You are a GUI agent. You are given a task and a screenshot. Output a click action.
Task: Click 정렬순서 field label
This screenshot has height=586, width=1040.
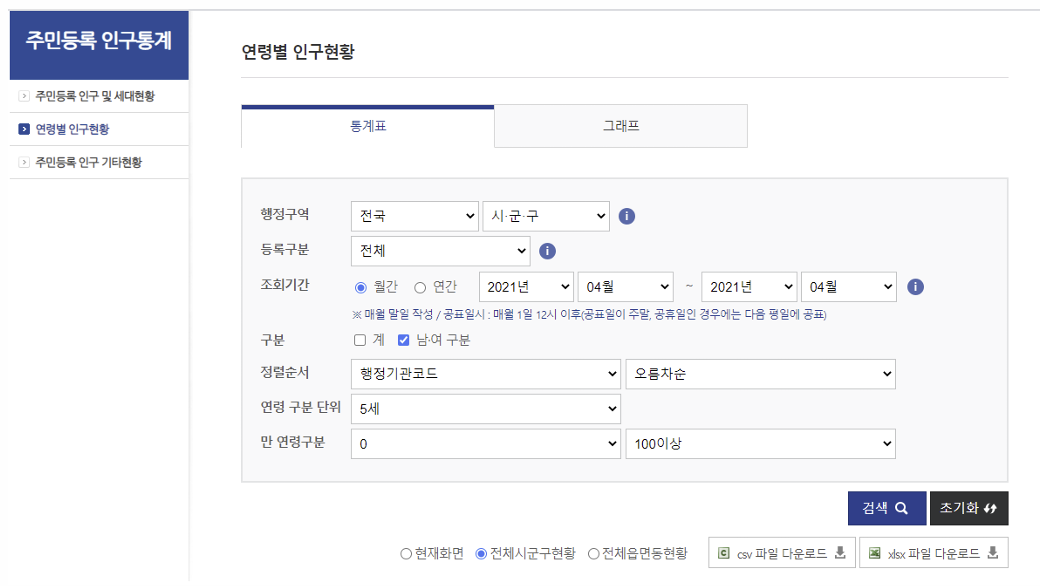click(285, 372)
